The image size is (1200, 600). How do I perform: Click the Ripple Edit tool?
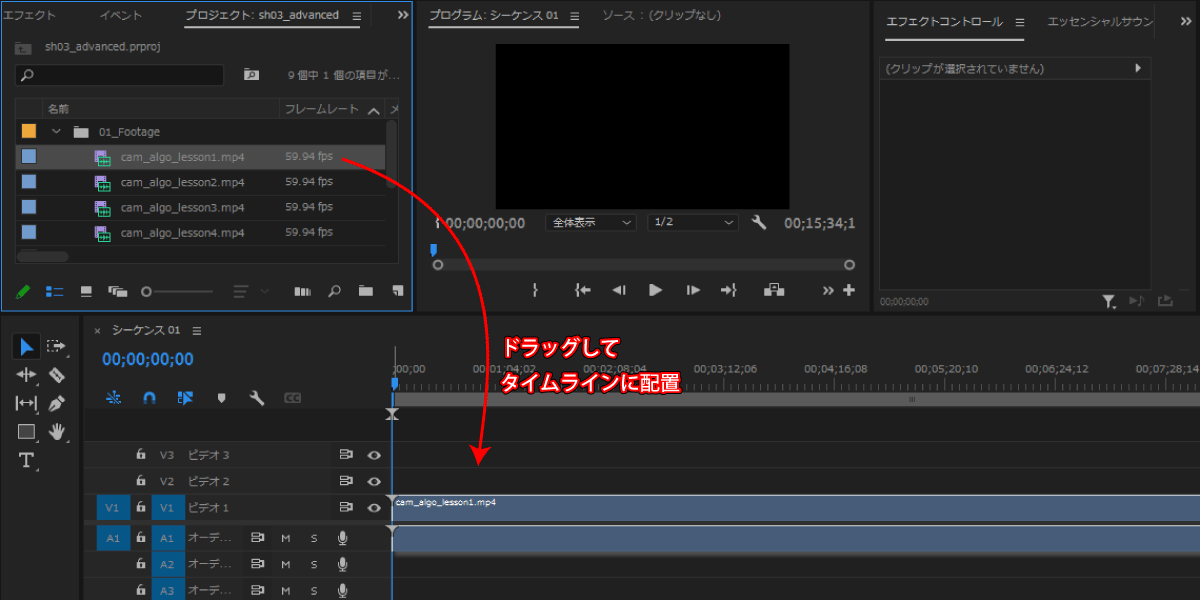pos(26,375)
